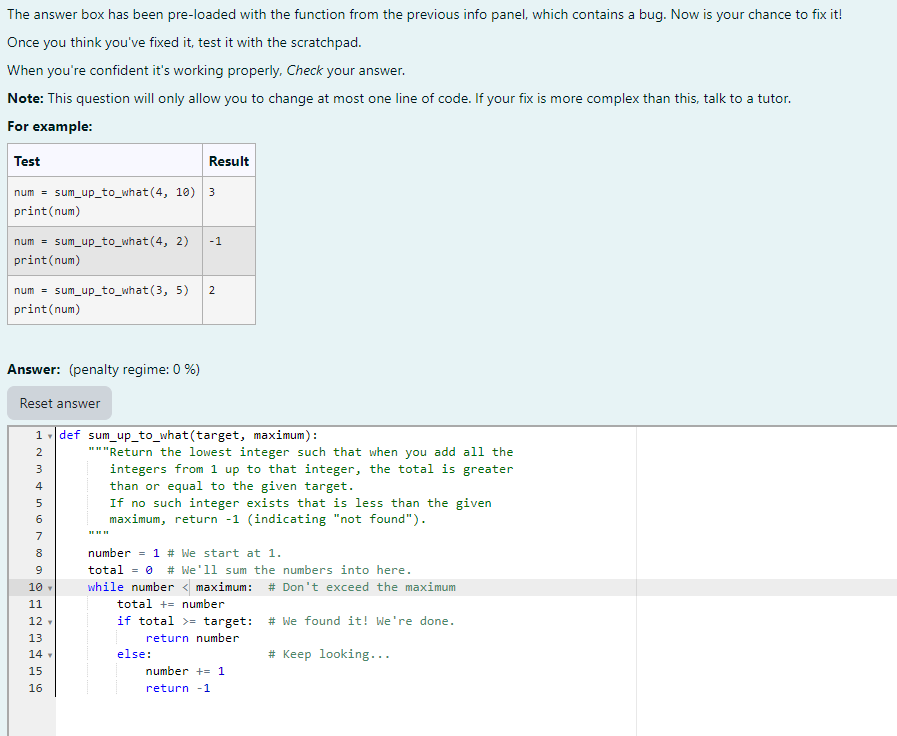
Task: Click the 'return -1' code line
Action: pyautogui.click(x=177, y=688)
